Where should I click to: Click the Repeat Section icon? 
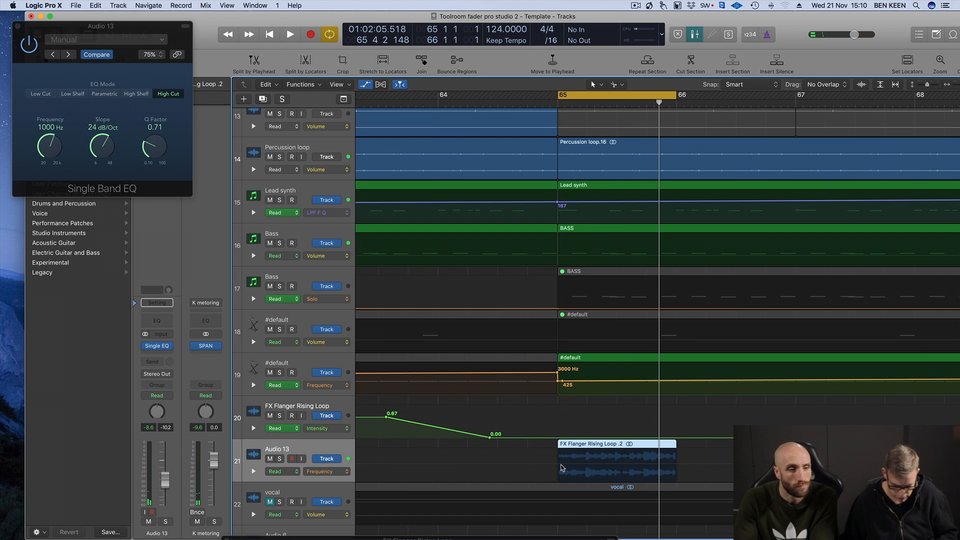[x=647, y=63]
